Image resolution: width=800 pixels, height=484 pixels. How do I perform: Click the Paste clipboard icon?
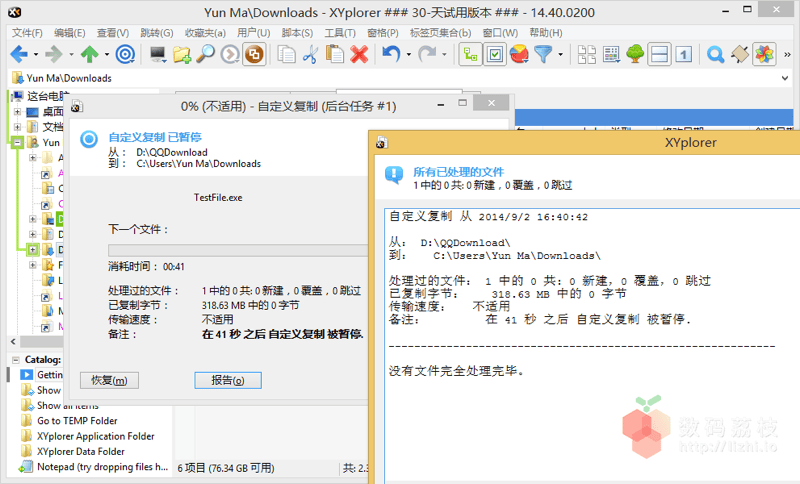click(x=335, y=54)
